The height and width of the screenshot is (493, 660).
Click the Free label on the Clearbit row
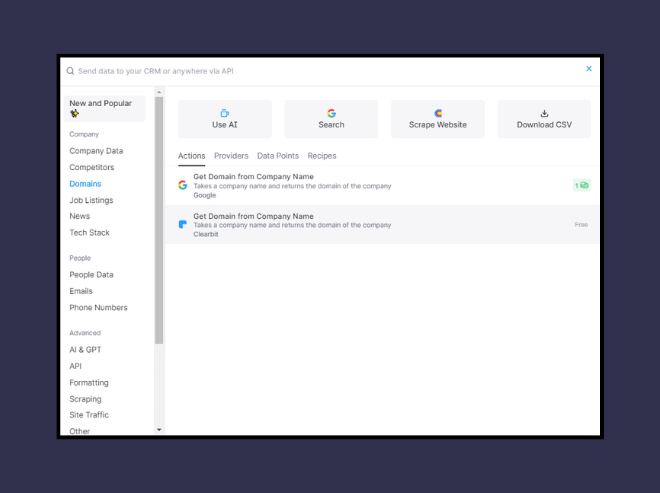tap(581, 224)
